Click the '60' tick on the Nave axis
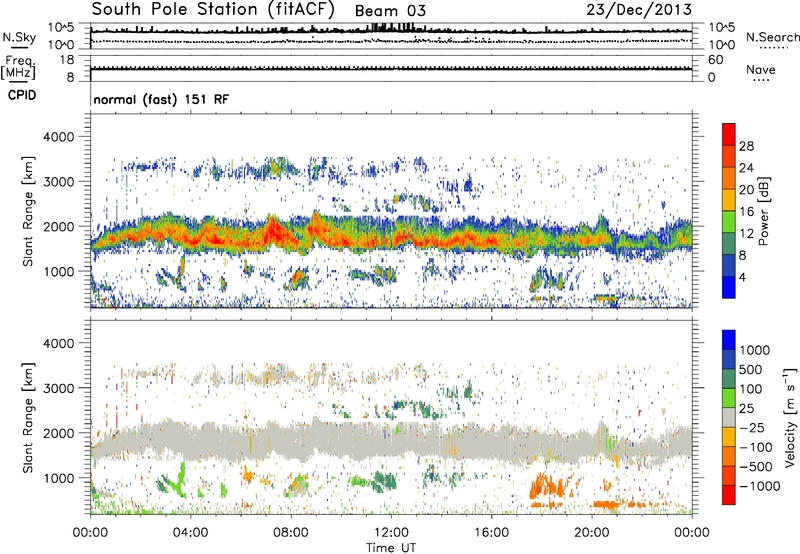 pyautogui.click(x=716, y=60)
